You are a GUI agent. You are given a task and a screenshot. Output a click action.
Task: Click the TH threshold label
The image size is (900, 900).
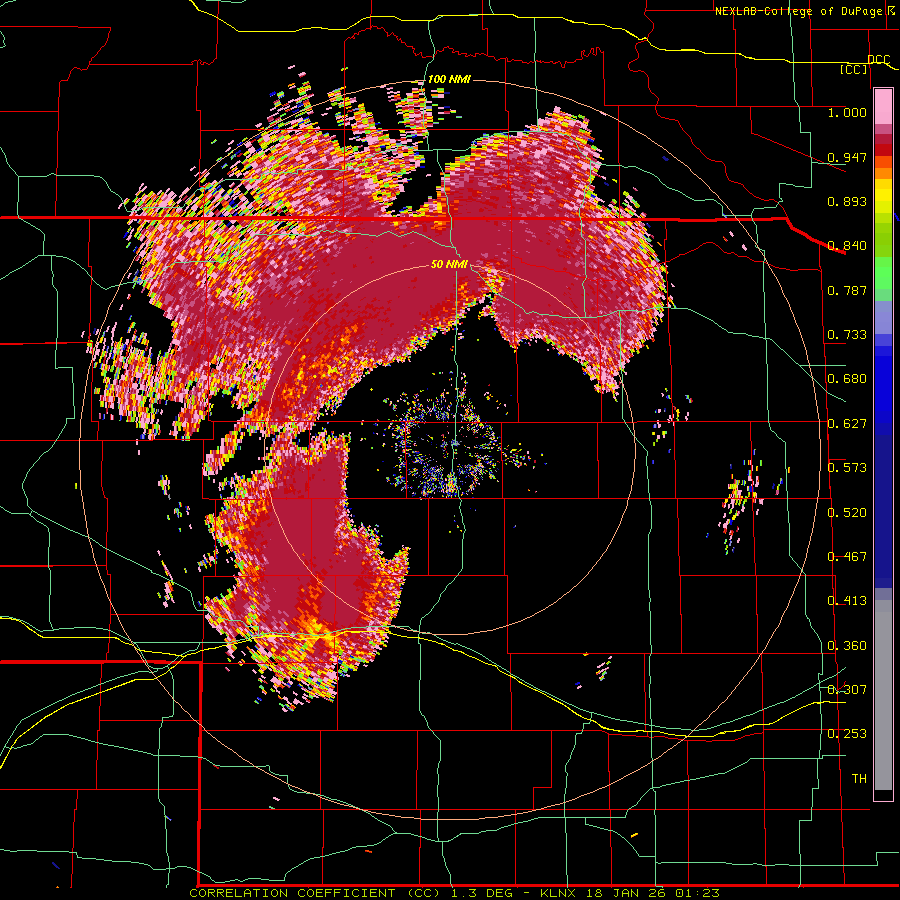coord(859,779)
